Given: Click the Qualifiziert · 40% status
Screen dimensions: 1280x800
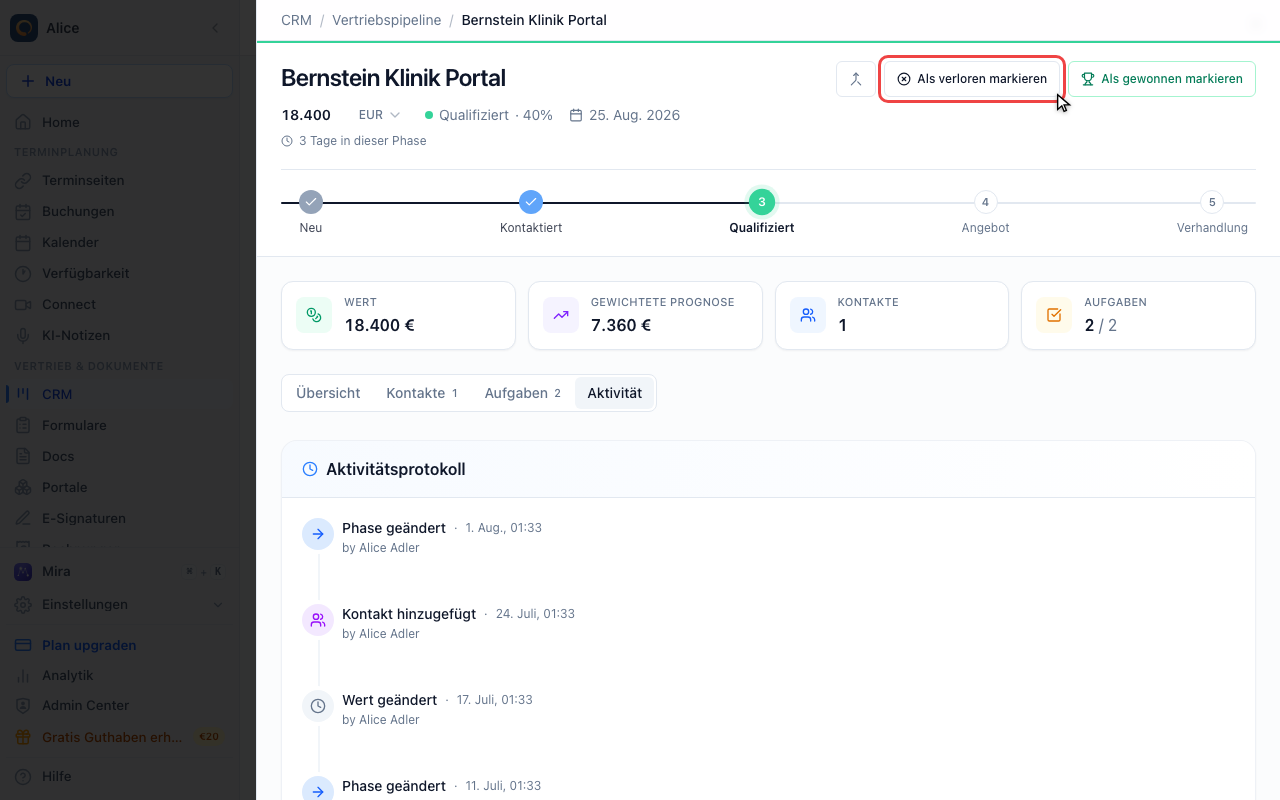Looking at the screenshot, I should 489,115.
